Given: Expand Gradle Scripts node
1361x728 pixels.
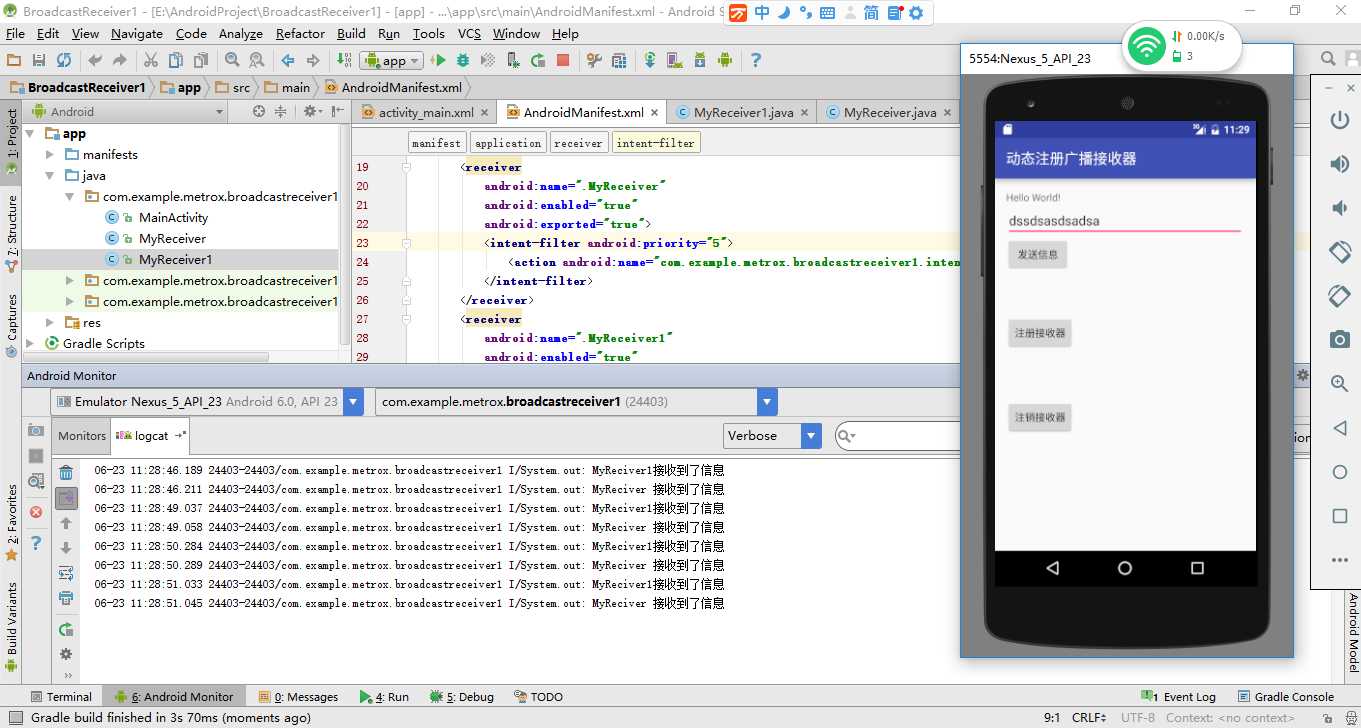Looking at the screenshot, I should point(29,344).
